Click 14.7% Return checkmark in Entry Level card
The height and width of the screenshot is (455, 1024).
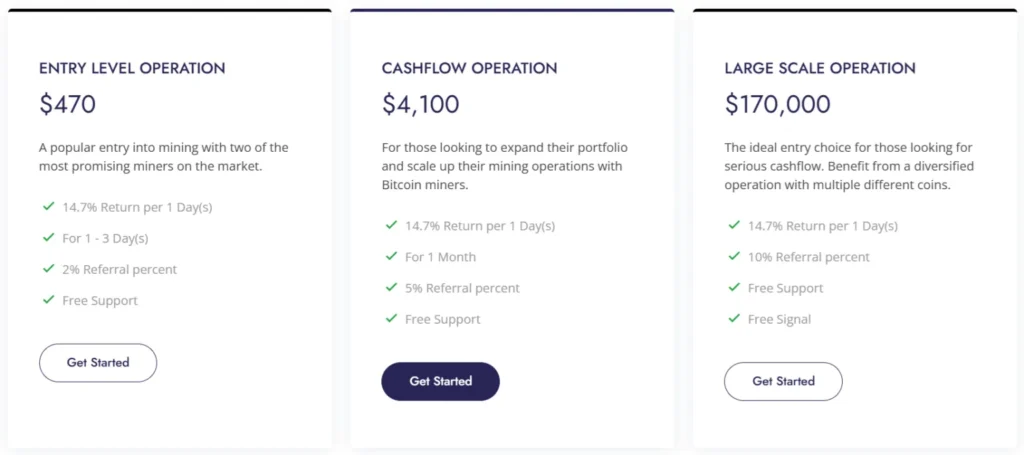pos(48,207)
